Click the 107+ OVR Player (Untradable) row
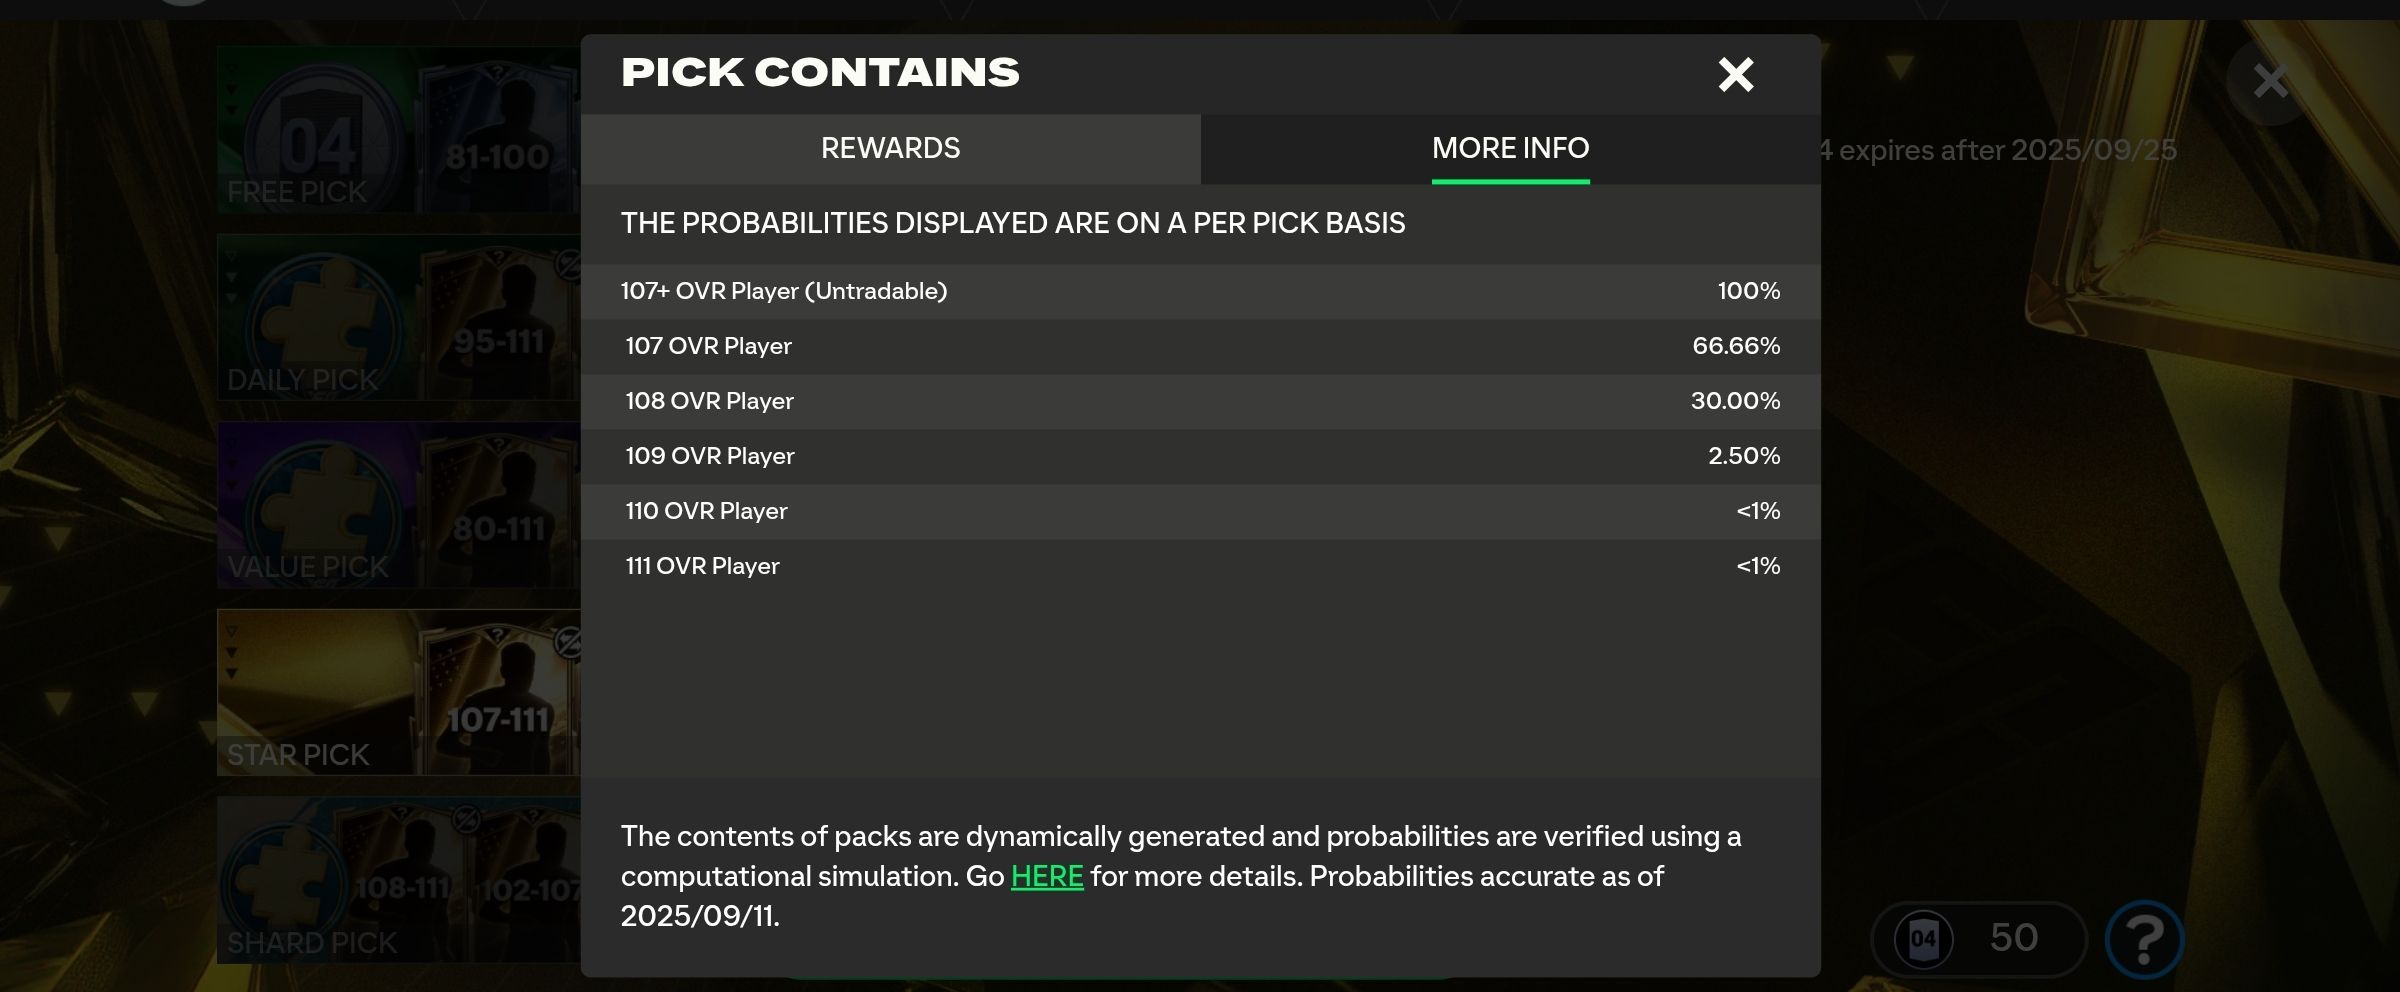This screenshot has width=2400, height=992. pos(1200,291)
